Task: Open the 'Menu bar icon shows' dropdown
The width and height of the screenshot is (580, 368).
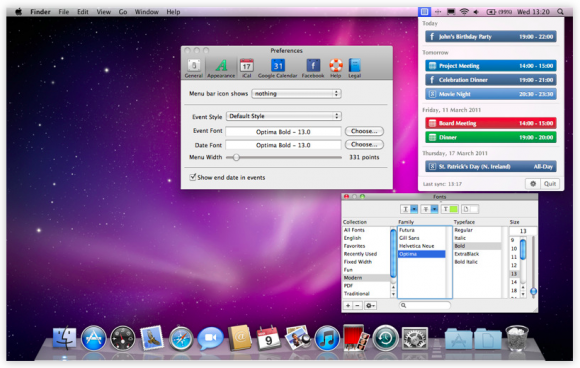Action: tap(296, 94)
